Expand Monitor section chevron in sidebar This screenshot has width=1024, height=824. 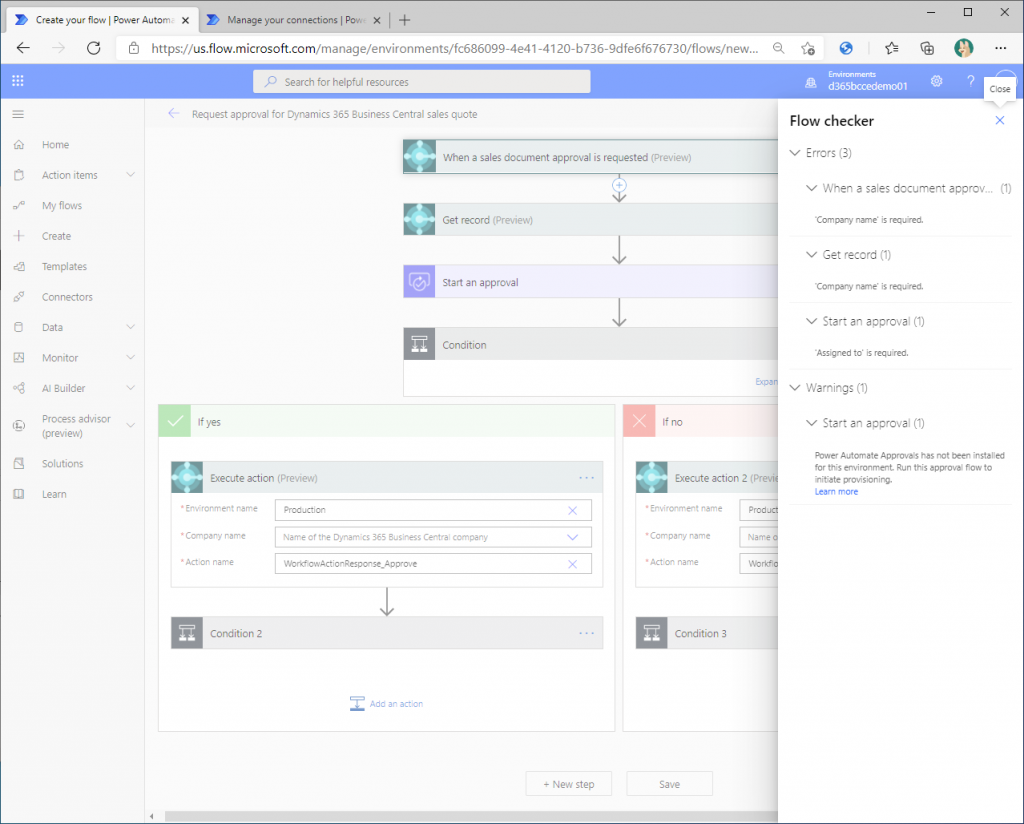131,357
